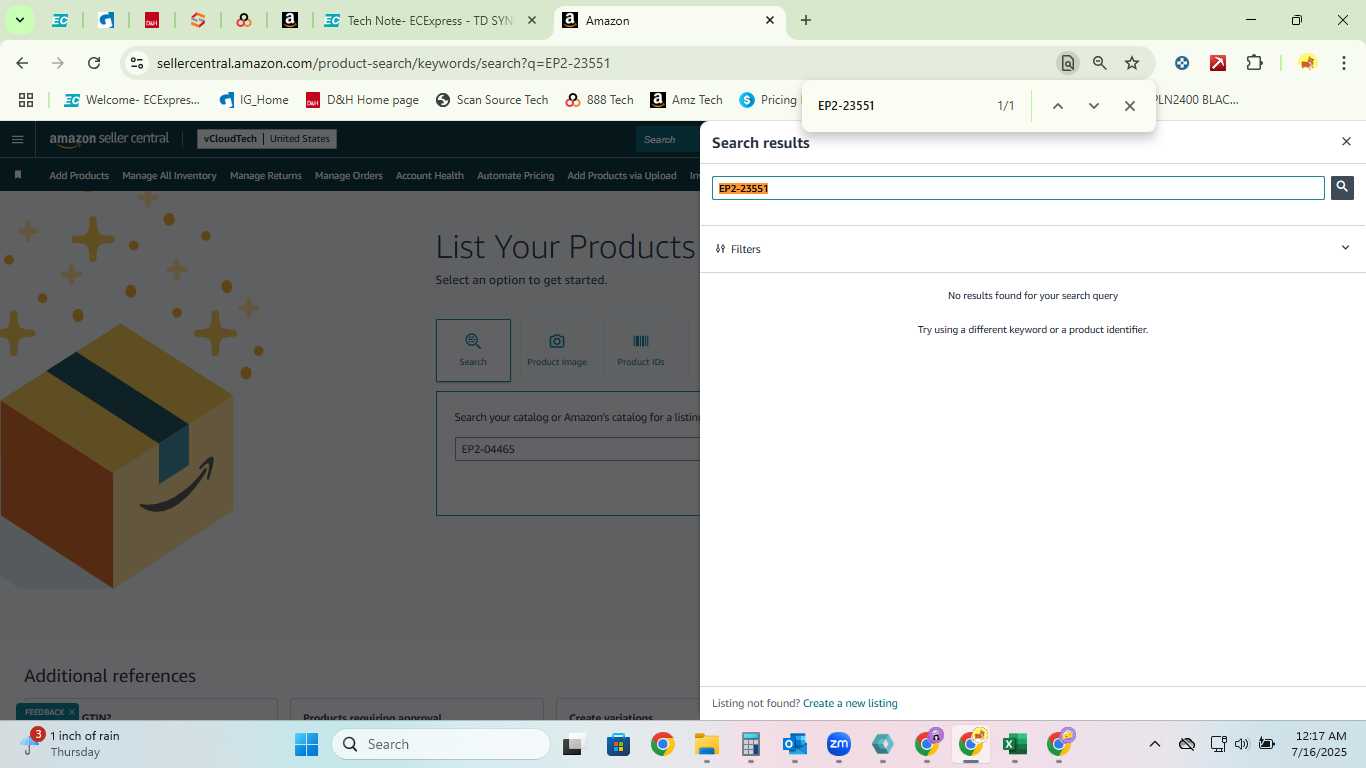Go to next find-in-page match
Screen dimensions: 1366x768
(x=1093, y=106)
